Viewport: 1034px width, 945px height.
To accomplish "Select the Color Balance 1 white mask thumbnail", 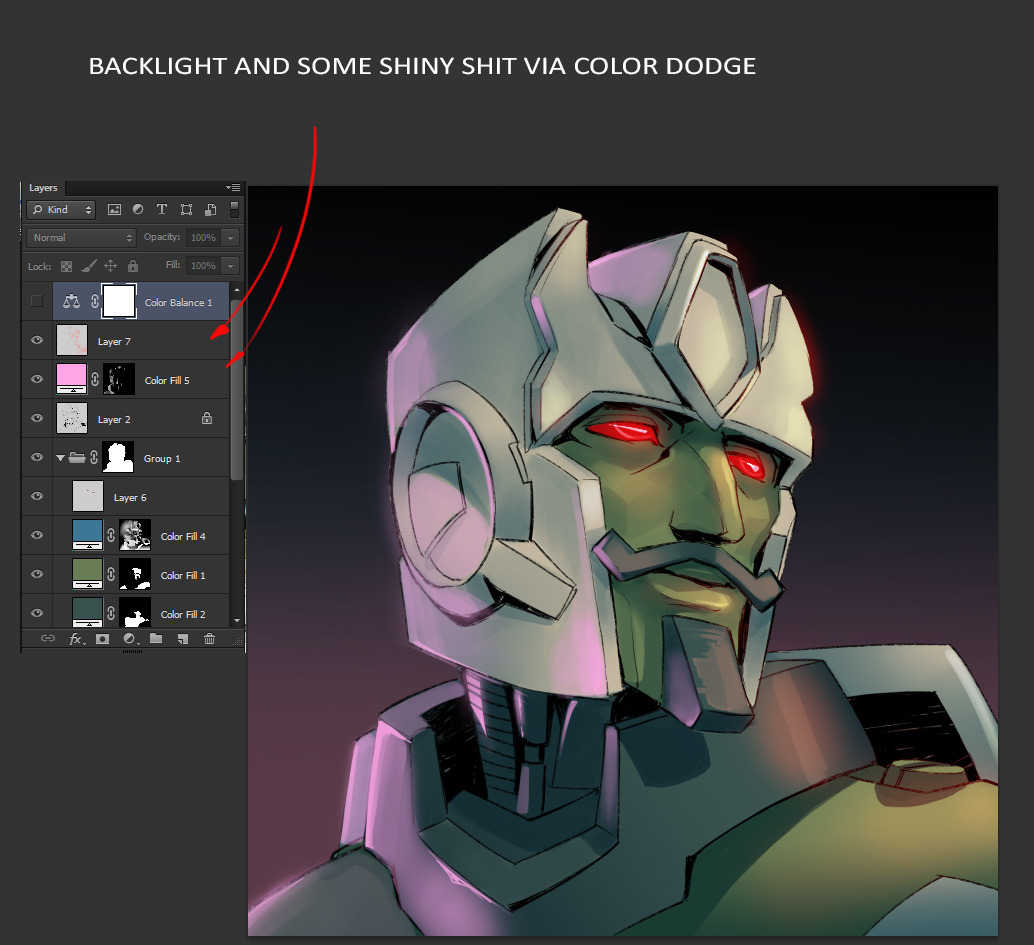I will click(x=119, y=301).
